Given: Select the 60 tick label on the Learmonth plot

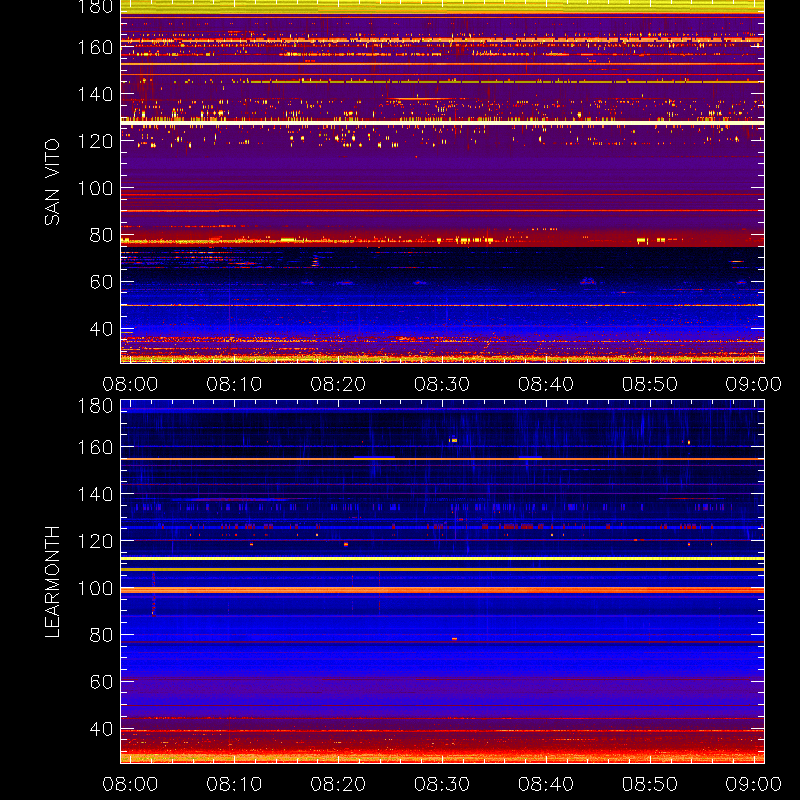Looking at the screenshot, I should click(102, 682).
